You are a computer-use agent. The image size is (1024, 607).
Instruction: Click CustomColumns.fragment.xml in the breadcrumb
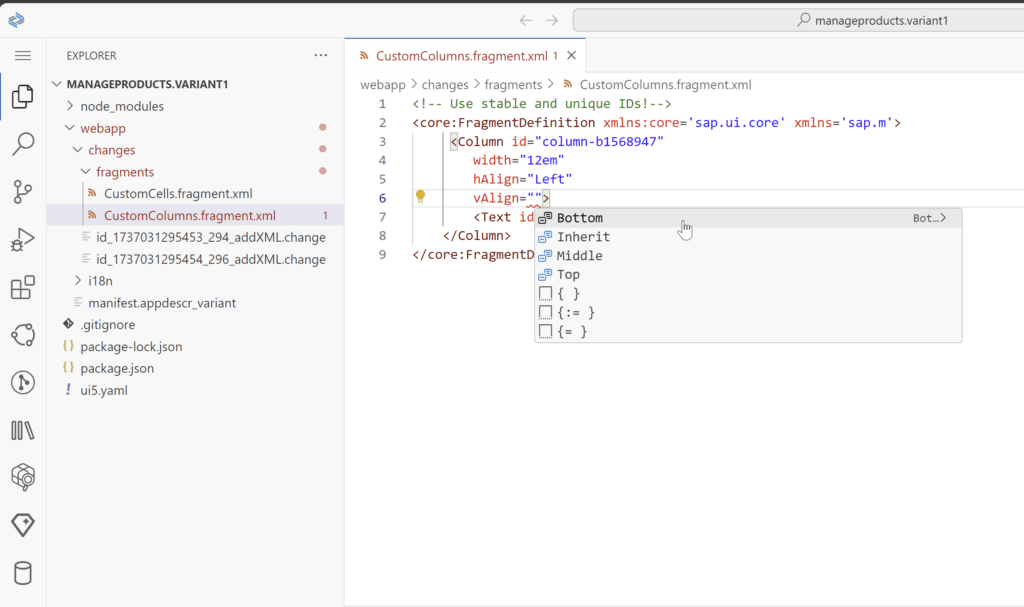[665, 84]
